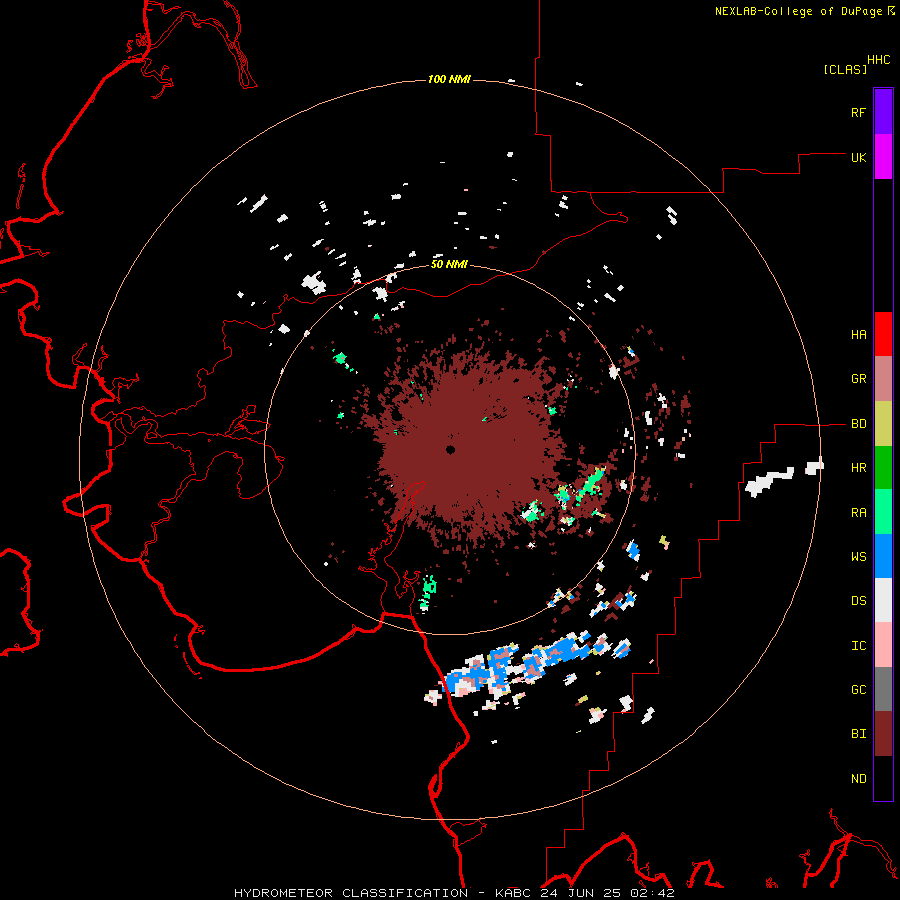
Task: Click the UK magenta legend swatch
Action: click(883, 157)
